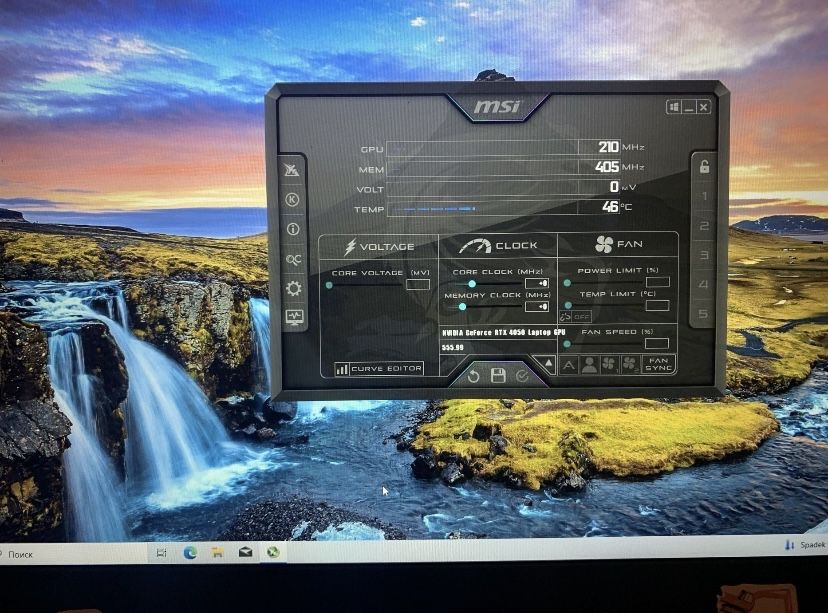The width and height of the screenshot is (828, 613).
Task: Click the VOLTAGE section header
Action: pyautogui.click(x=379, y=247)
